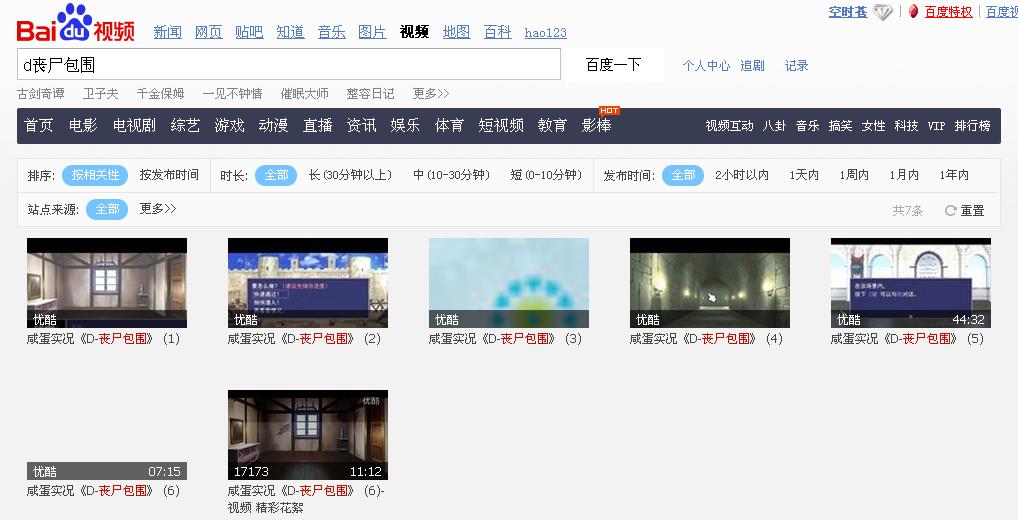Click the red gem 百度特权 icon
The height and width of the screenshot is (520, 1018).
(913, 12)
